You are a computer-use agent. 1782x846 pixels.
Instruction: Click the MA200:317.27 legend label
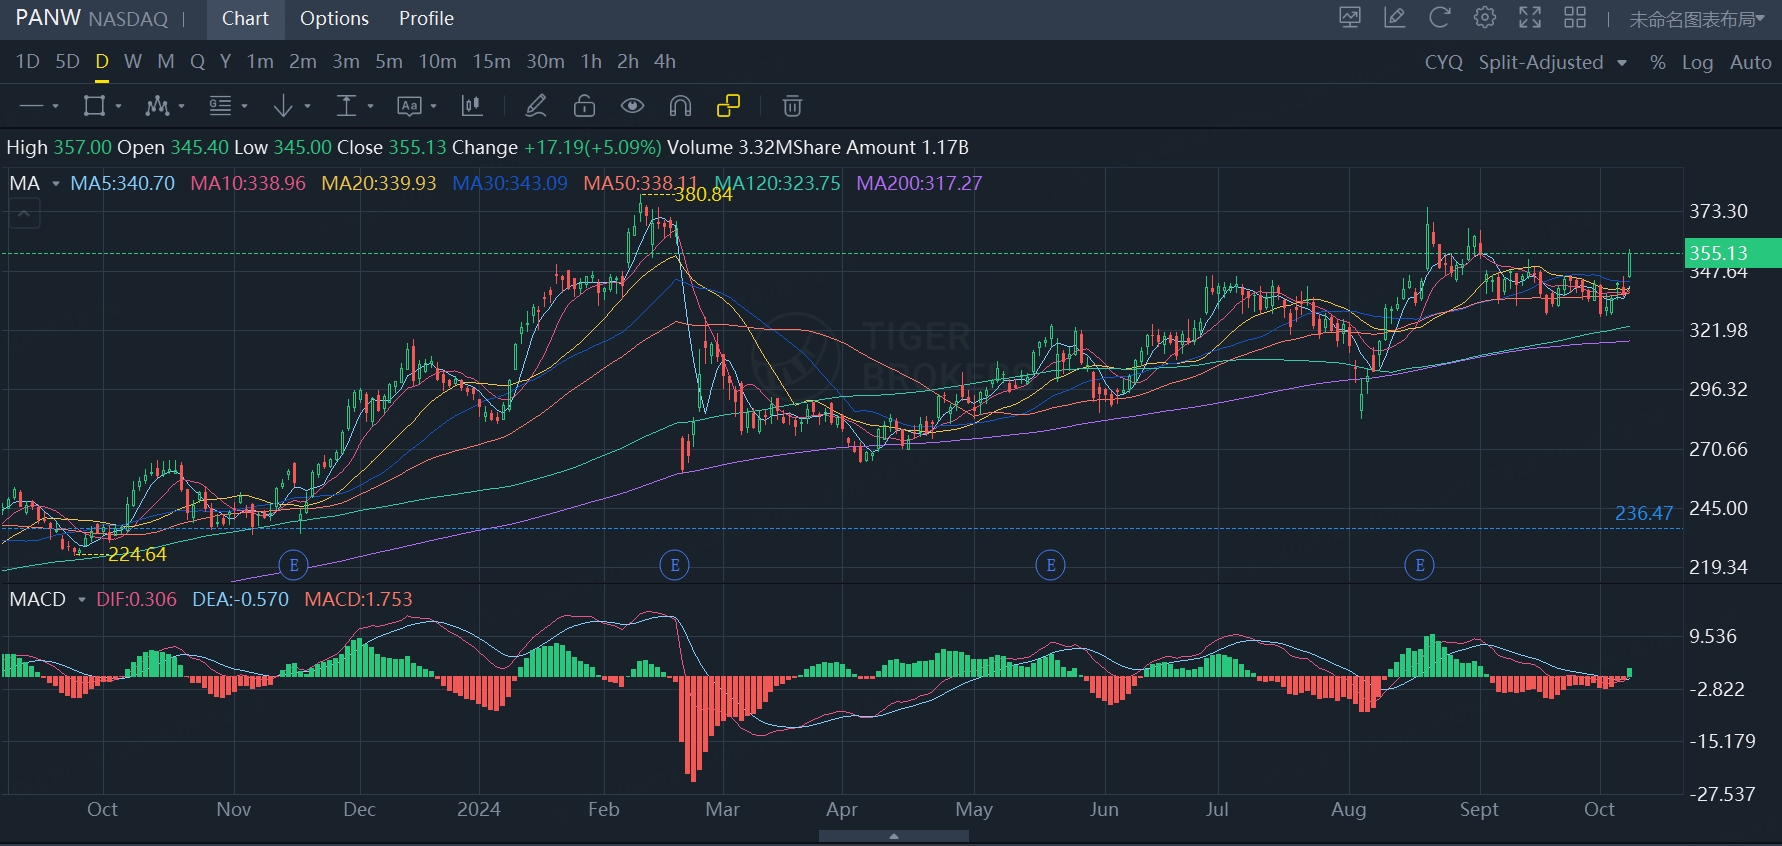pyautogui.click(x=919, y=183)
